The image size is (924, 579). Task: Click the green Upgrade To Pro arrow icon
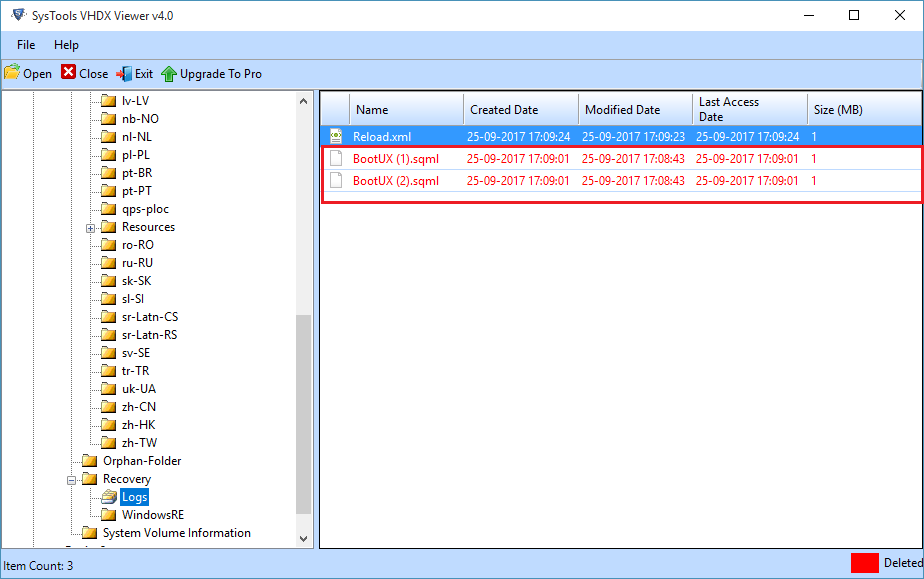[x=169, y=74]
